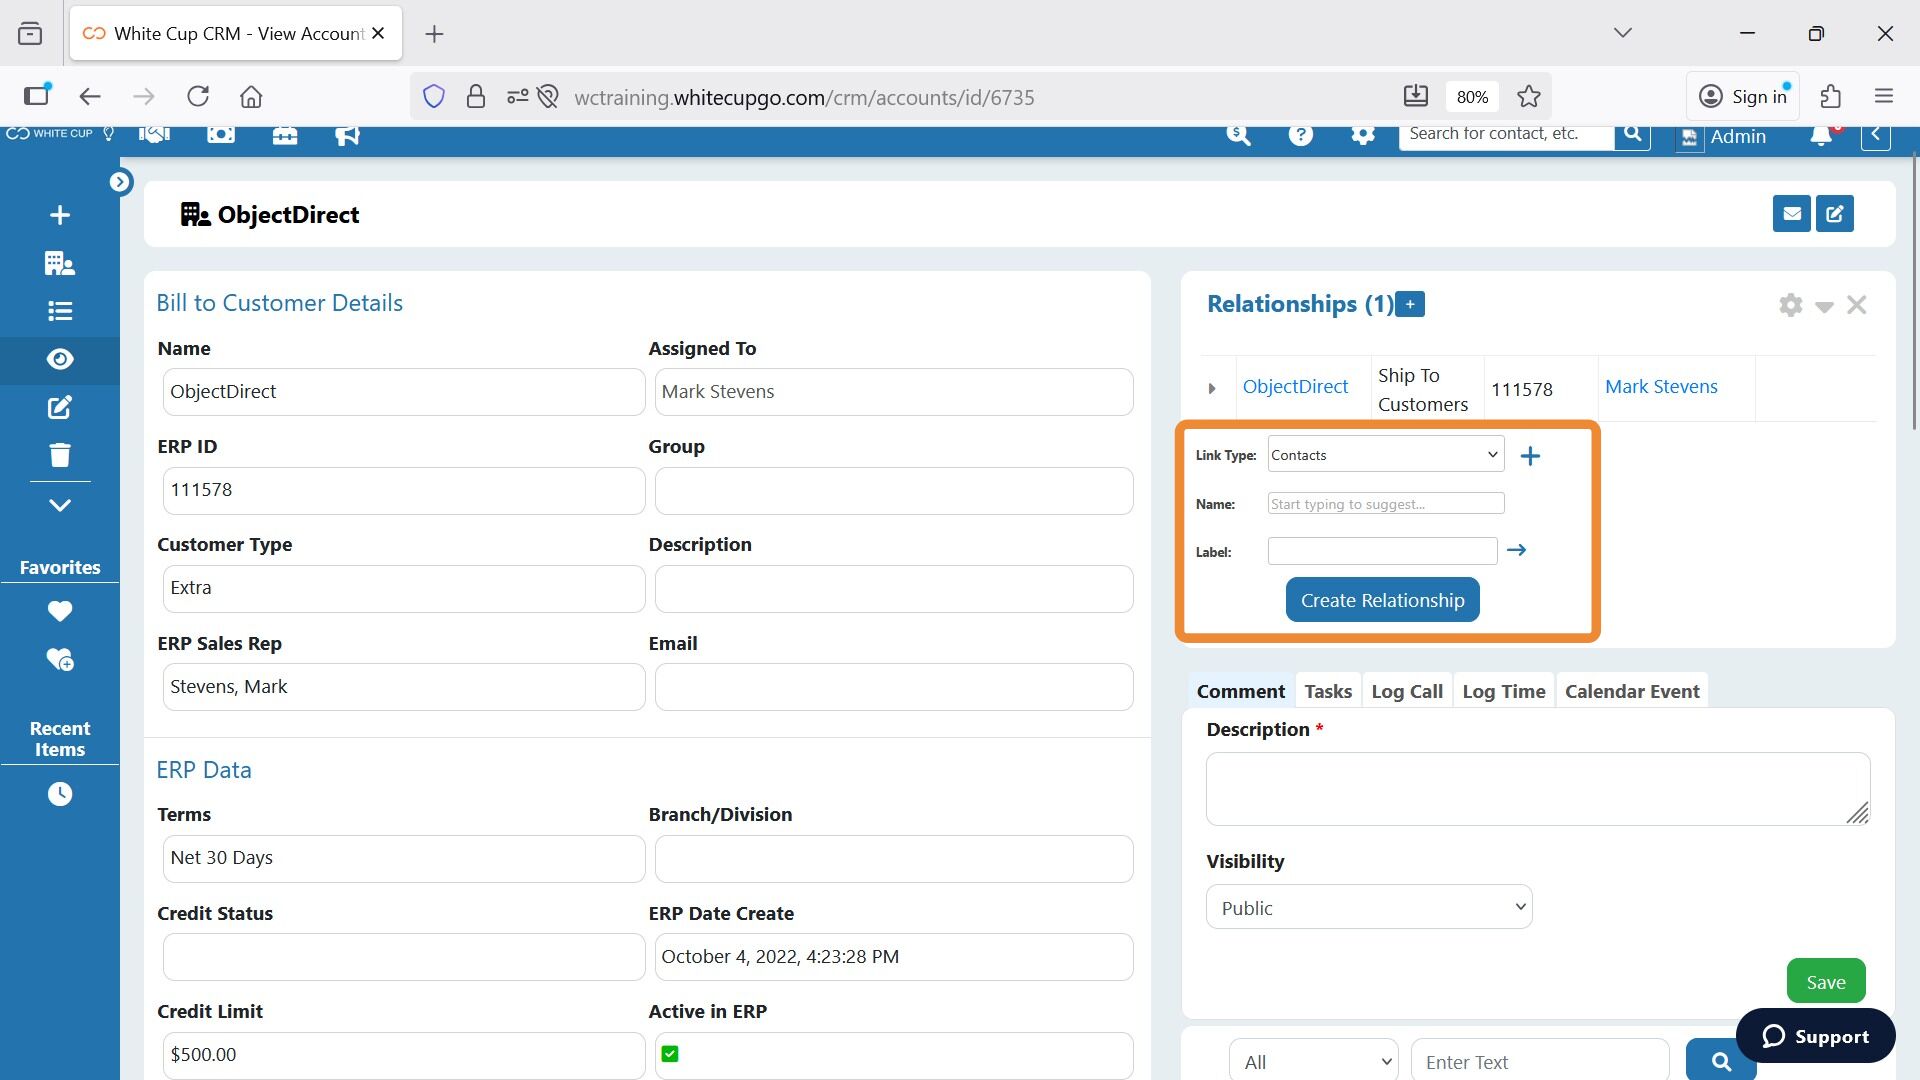Open favorites heart icon
The width and height of the screenshot is (1920, 1080).
pyautogui.click(x=60, y=611)
